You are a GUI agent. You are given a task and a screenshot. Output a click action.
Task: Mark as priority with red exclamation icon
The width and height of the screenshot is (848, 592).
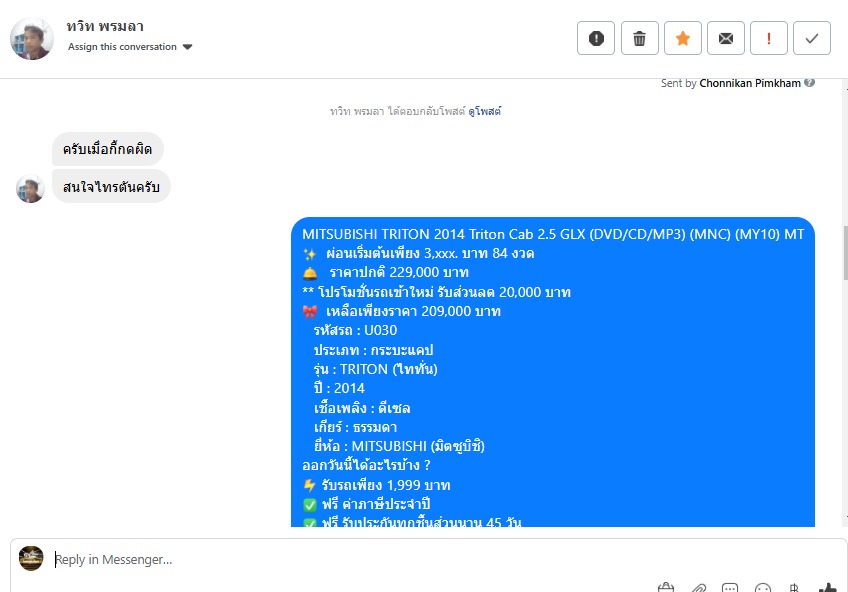pos(769,38)
